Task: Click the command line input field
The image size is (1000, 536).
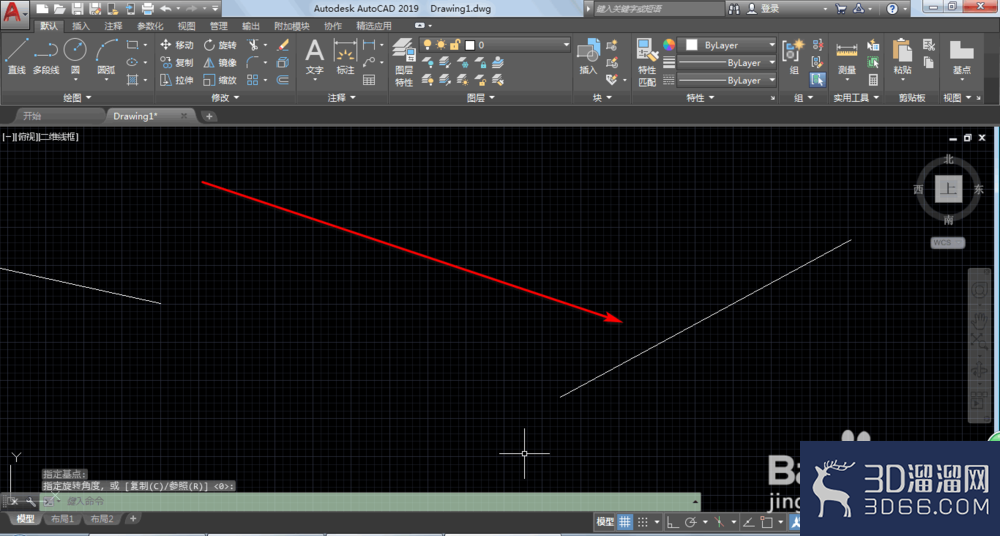Action: (379, 502)
